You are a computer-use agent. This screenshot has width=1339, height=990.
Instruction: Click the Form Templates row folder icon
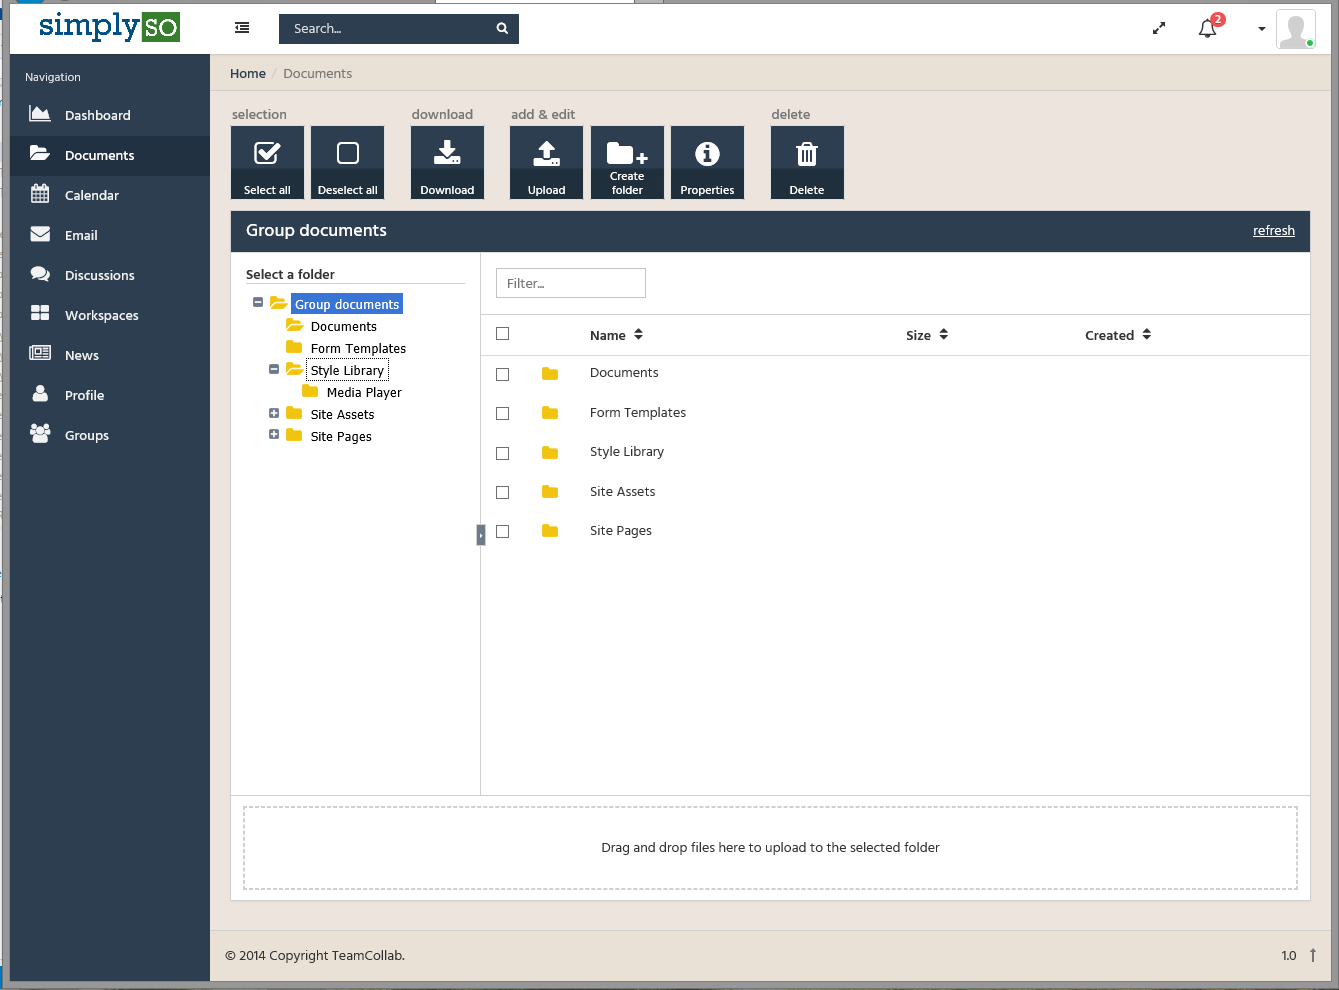point(550,412)
